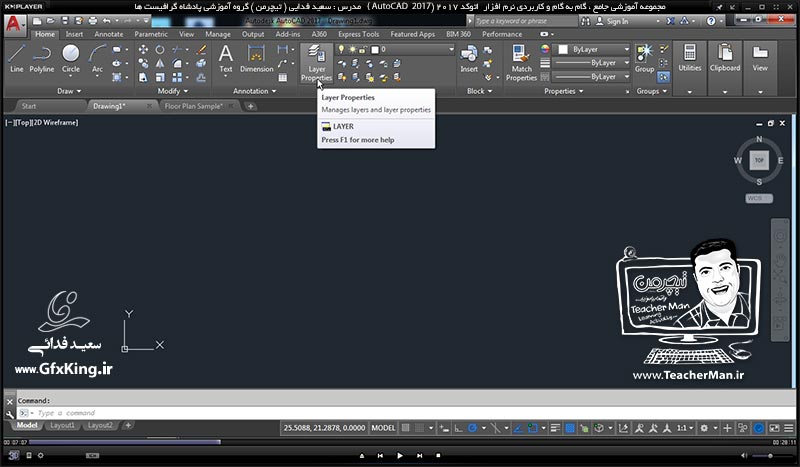Viewport: 800px width, 467px height.
Task: Toggle Ortho mode in status bar
Action: 459,428
